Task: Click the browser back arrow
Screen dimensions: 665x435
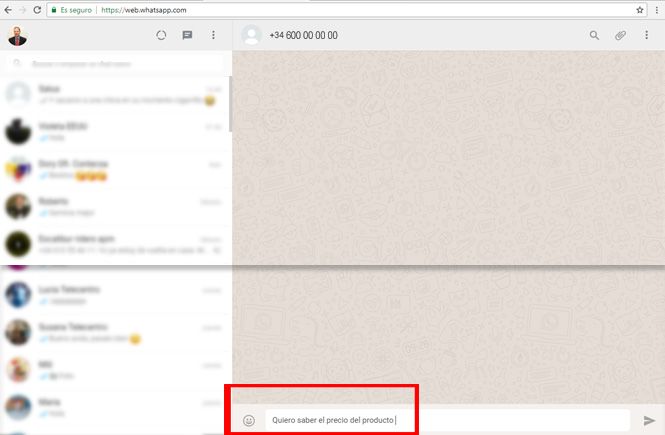Action: pos(8,10)
